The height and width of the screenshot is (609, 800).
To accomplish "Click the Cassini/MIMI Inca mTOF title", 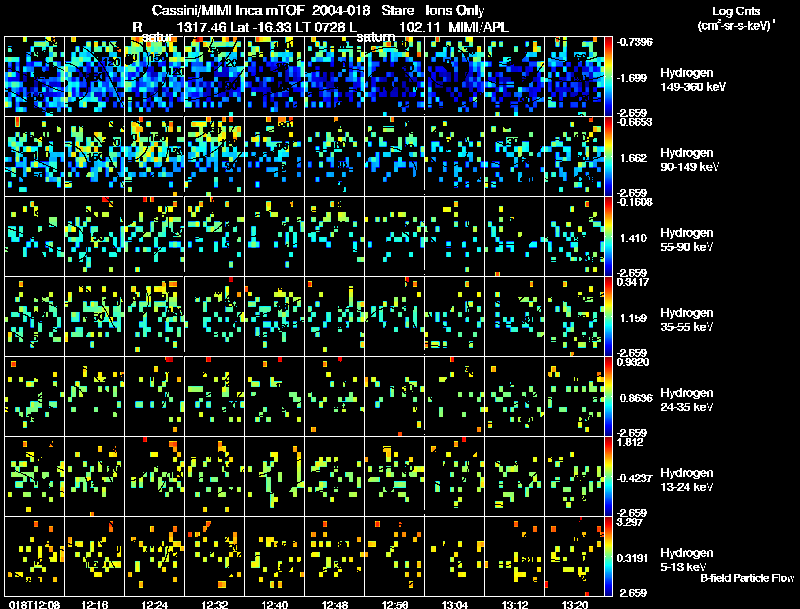I will pos(228,10).
